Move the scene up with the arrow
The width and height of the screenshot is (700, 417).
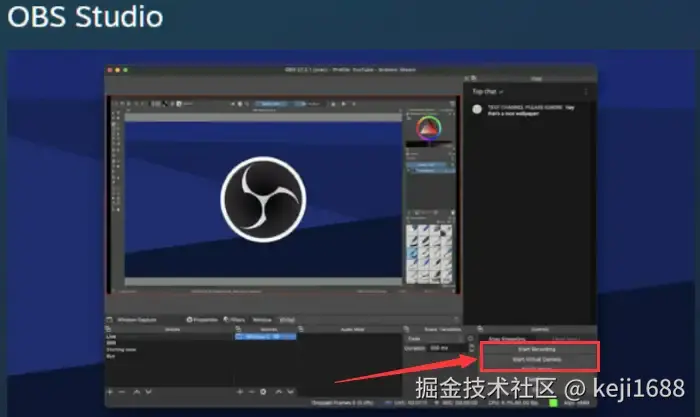(137, 392)
